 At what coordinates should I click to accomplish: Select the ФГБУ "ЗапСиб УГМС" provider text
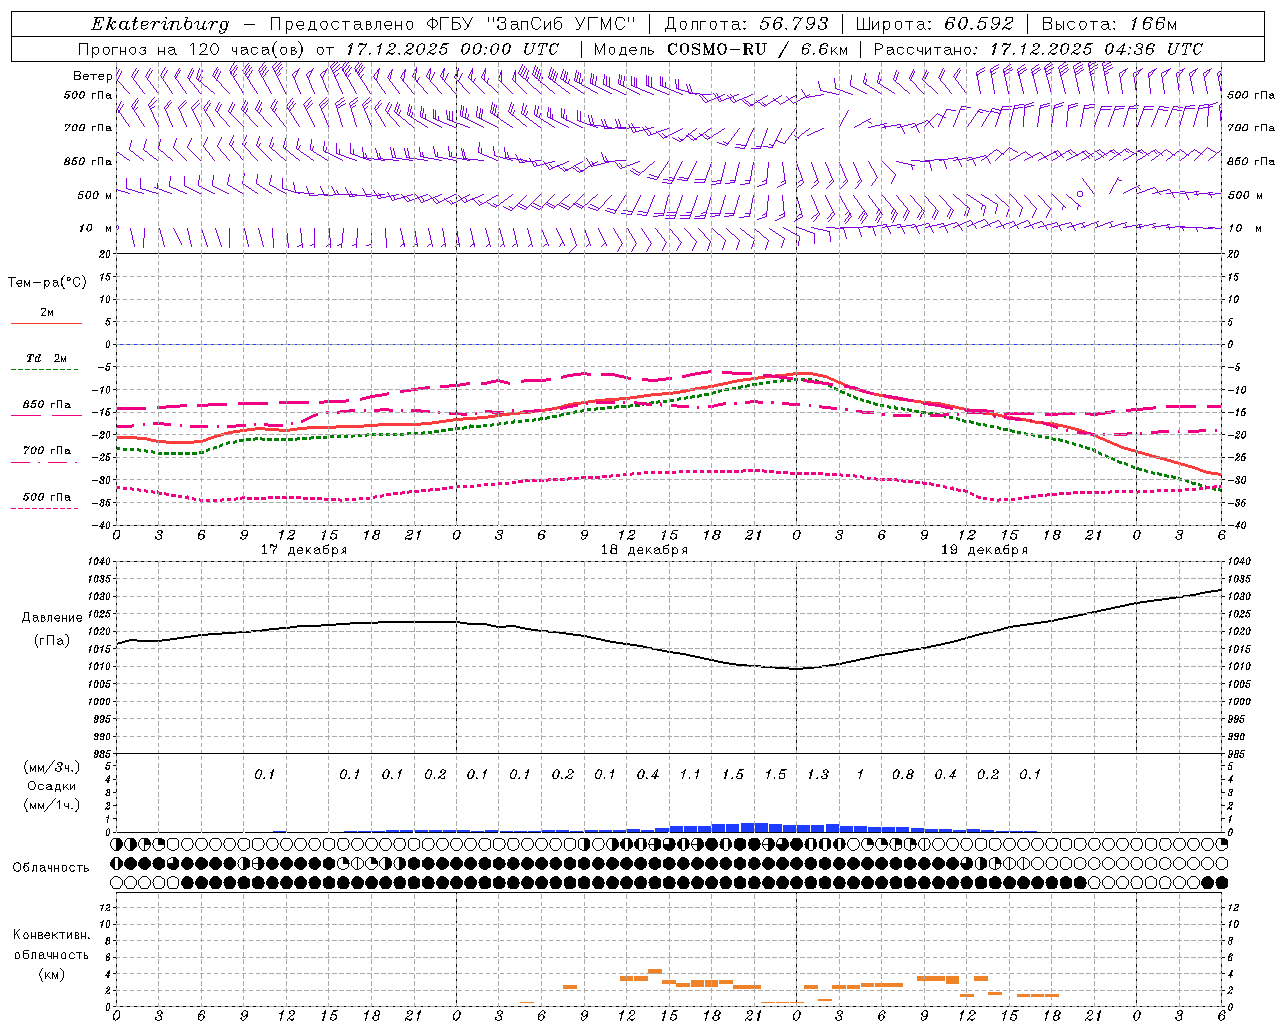531,24
